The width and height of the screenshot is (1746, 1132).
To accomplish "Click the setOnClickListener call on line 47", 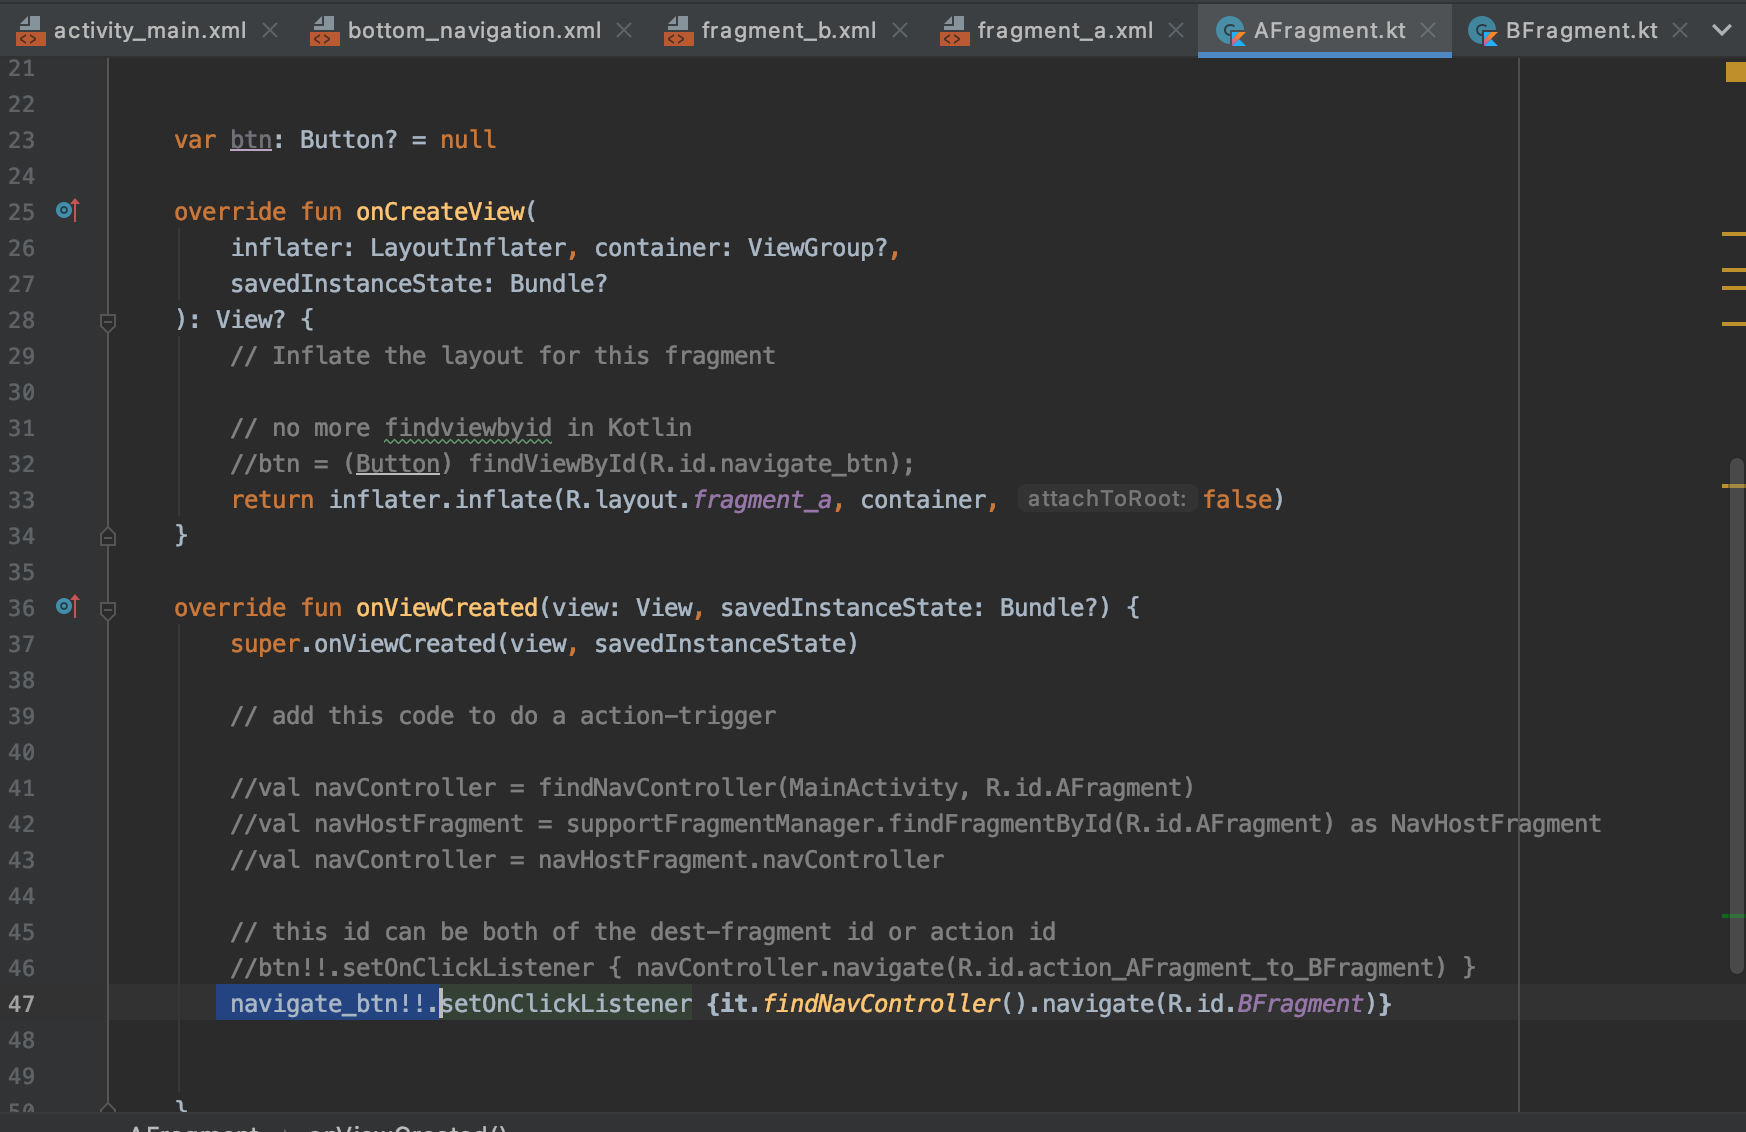I will (x=566, y=1003).
